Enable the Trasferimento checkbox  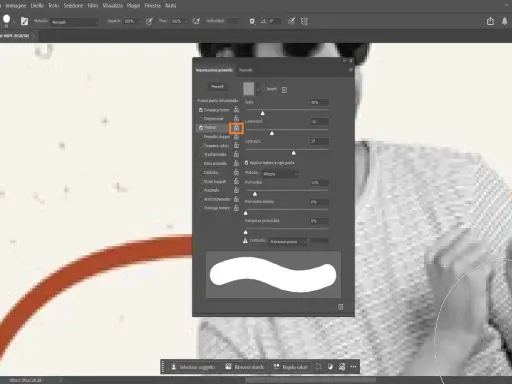pyautogui.click(x=201, y=155)
